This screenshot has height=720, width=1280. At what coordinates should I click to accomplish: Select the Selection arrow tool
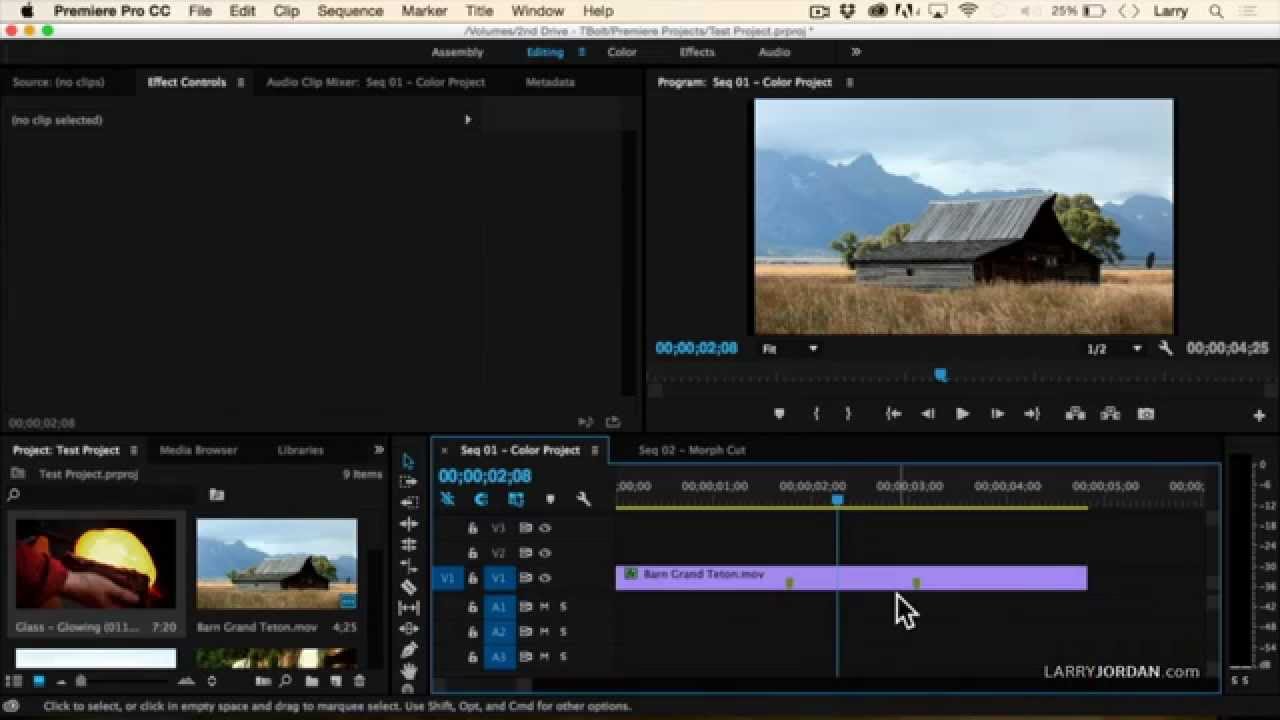(x=408, y=461)
